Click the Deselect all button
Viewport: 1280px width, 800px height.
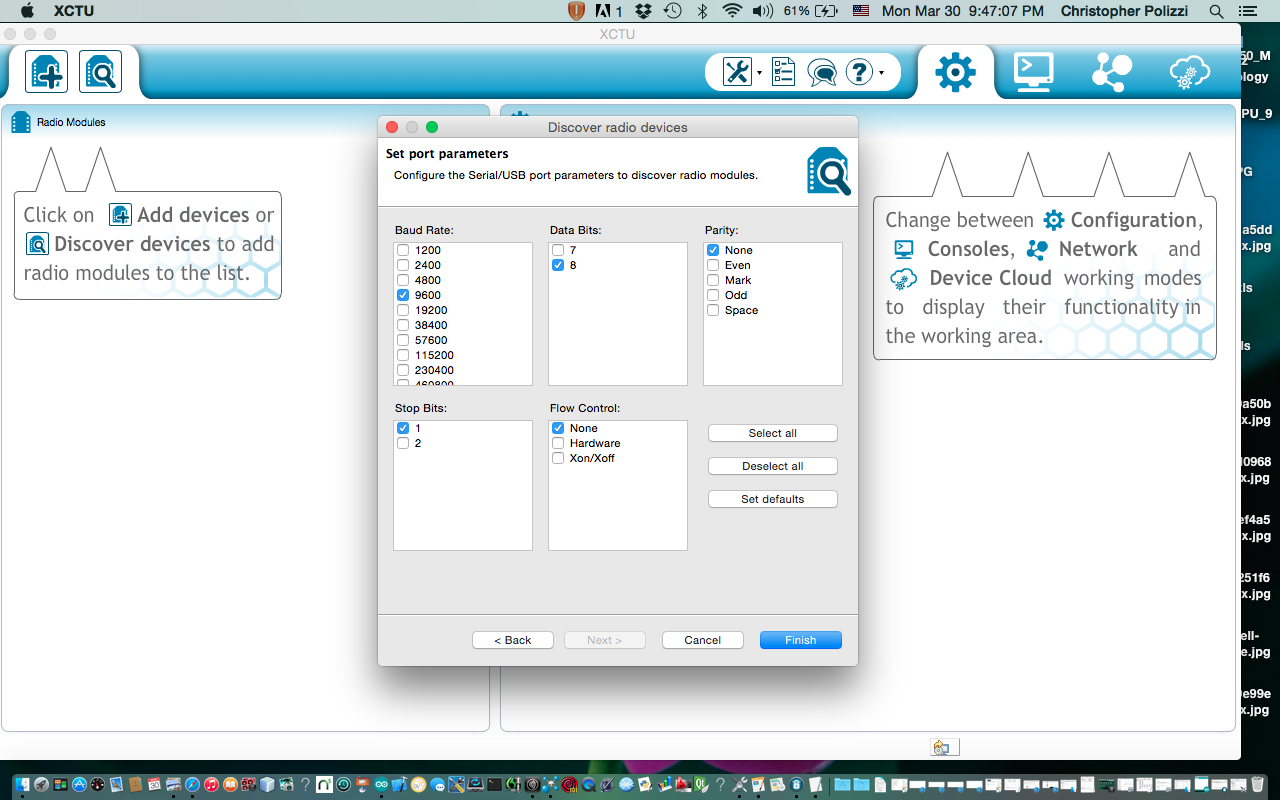point(773,466)
